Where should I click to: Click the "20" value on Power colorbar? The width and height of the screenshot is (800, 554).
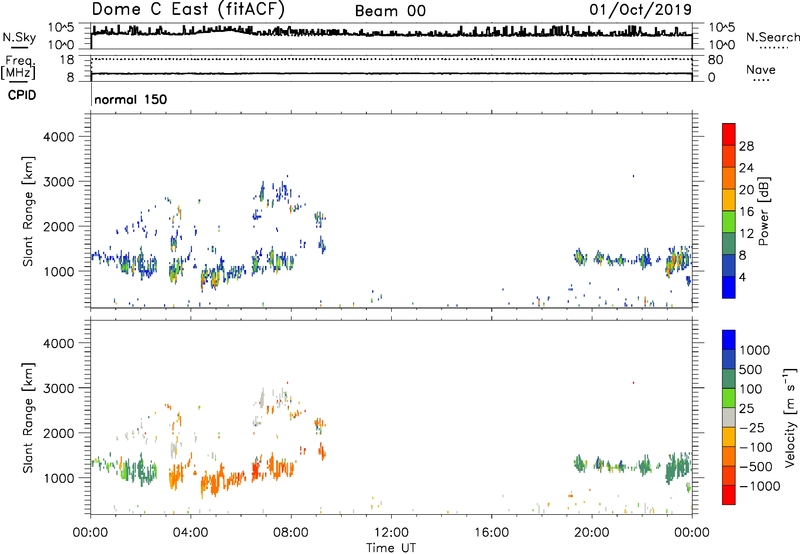(x=746, y=190)
